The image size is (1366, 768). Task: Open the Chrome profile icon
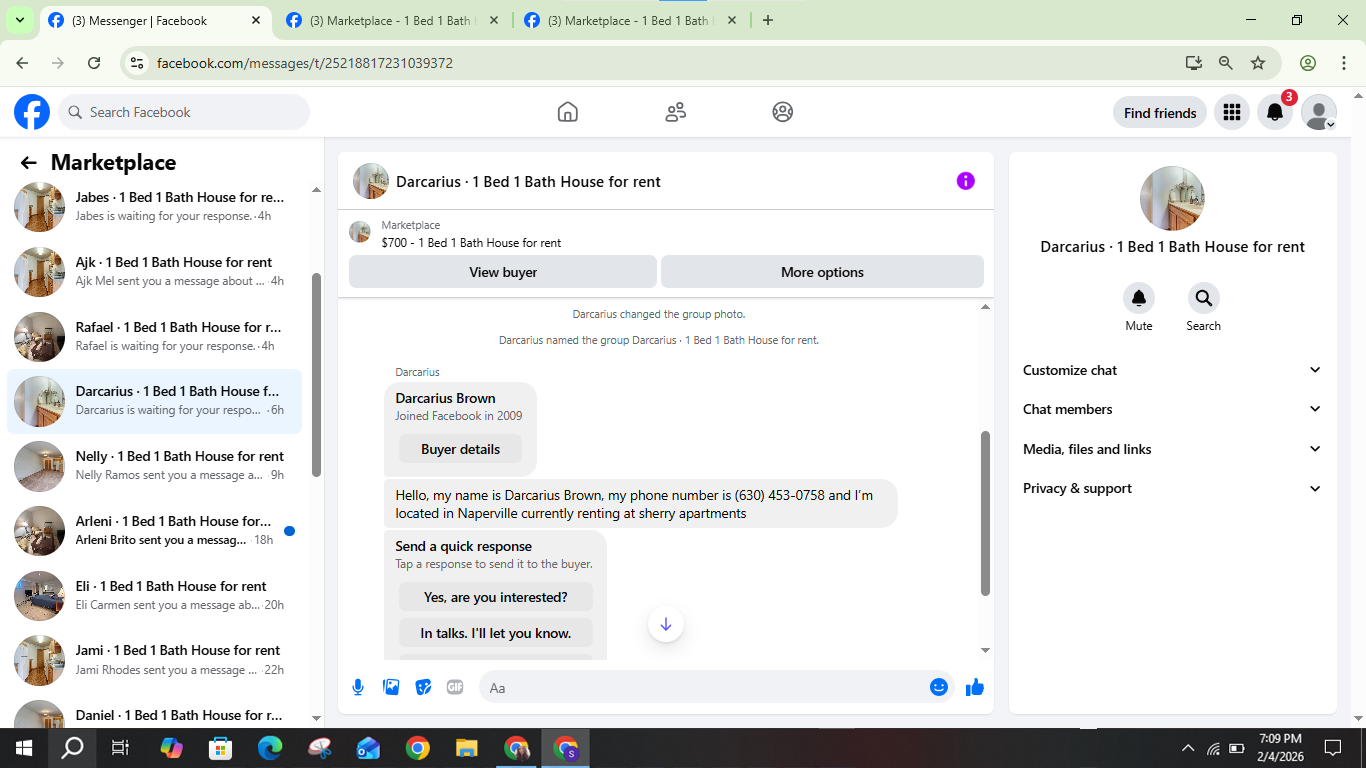tap(1308, 62)
